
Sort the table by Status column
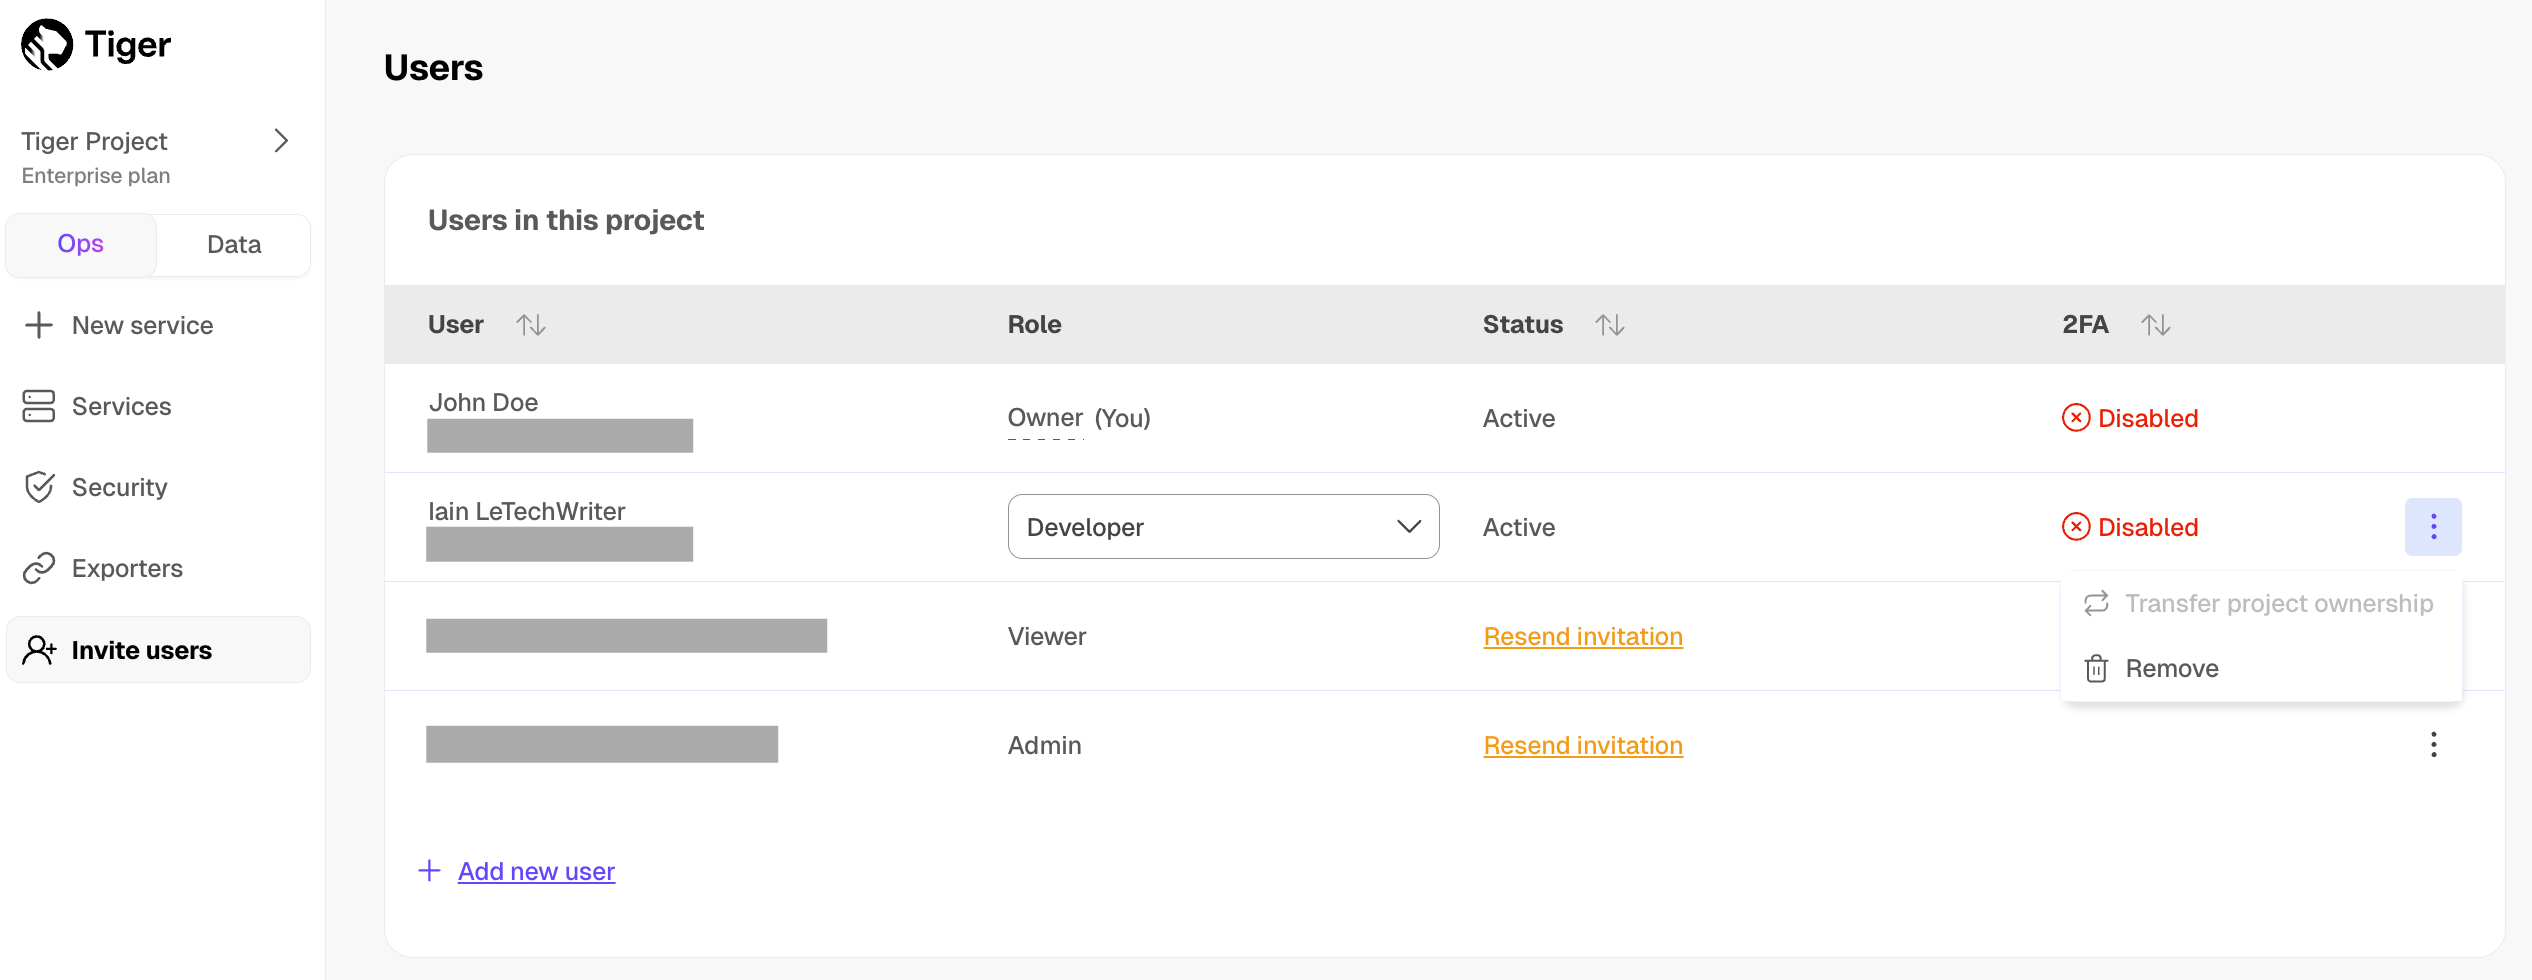coord(1609,325)
